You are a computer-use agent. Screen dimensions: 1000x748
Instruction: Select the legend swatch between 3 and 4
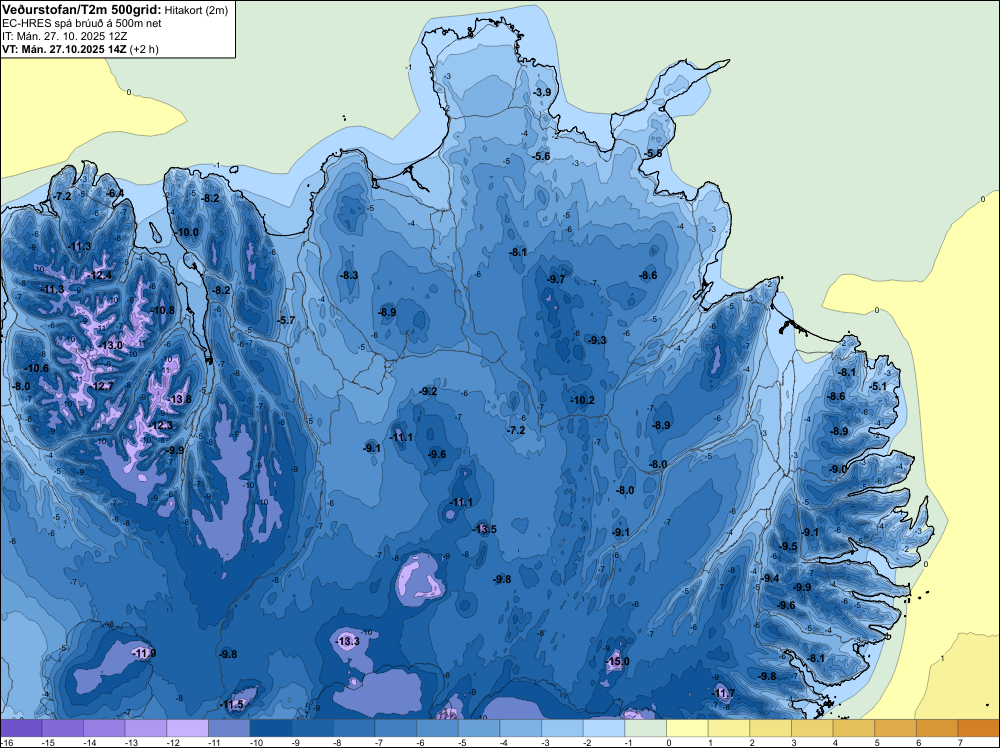click(812, 728)
